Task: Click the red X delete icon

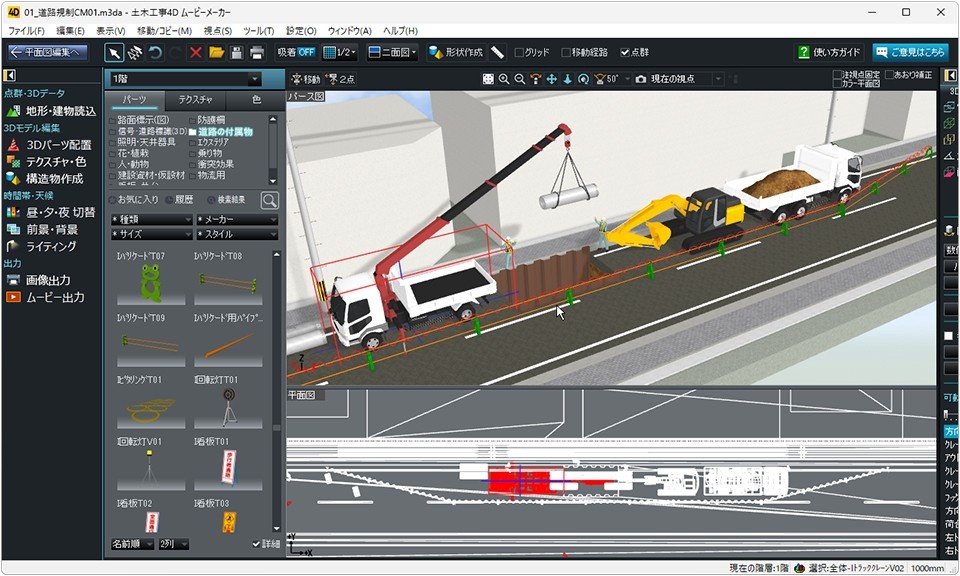Action: [196, 52]
